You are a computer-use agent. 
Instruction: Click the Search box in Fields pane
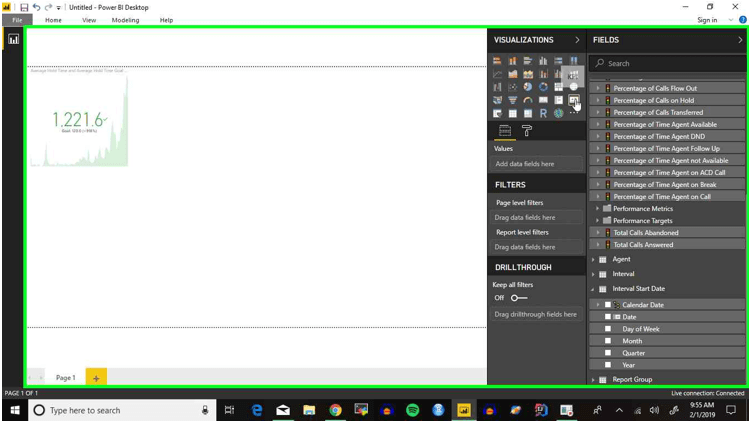668,63
